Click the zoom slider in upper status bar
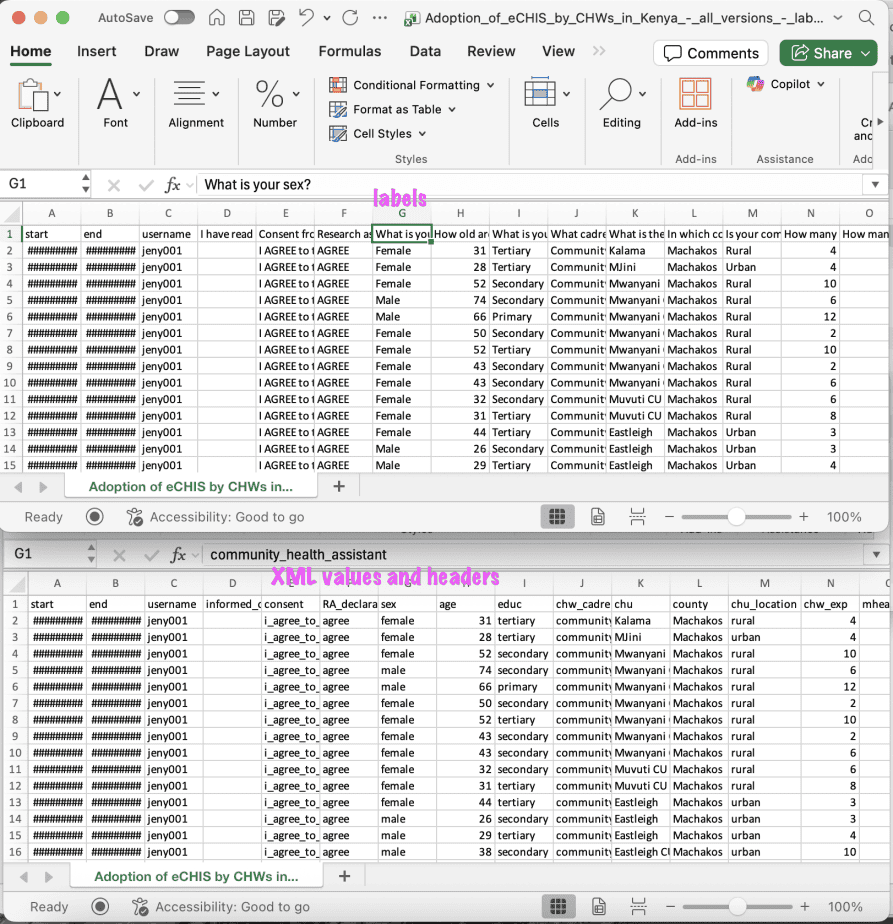This screenshot has width=893, height=924. point(736,517)
